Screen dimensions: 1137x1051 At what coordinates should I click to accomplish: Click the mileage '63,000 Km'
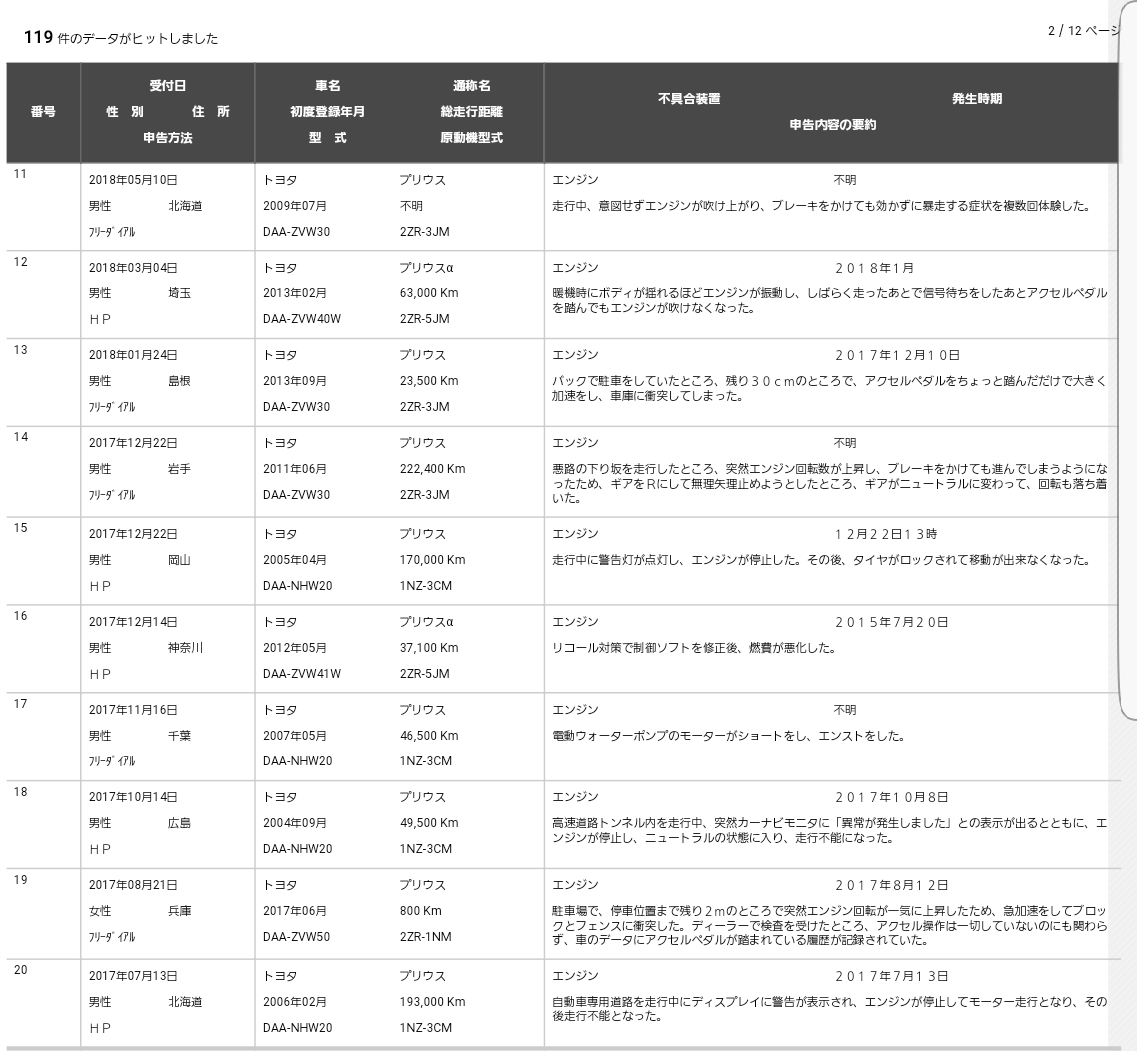[429, 293]
